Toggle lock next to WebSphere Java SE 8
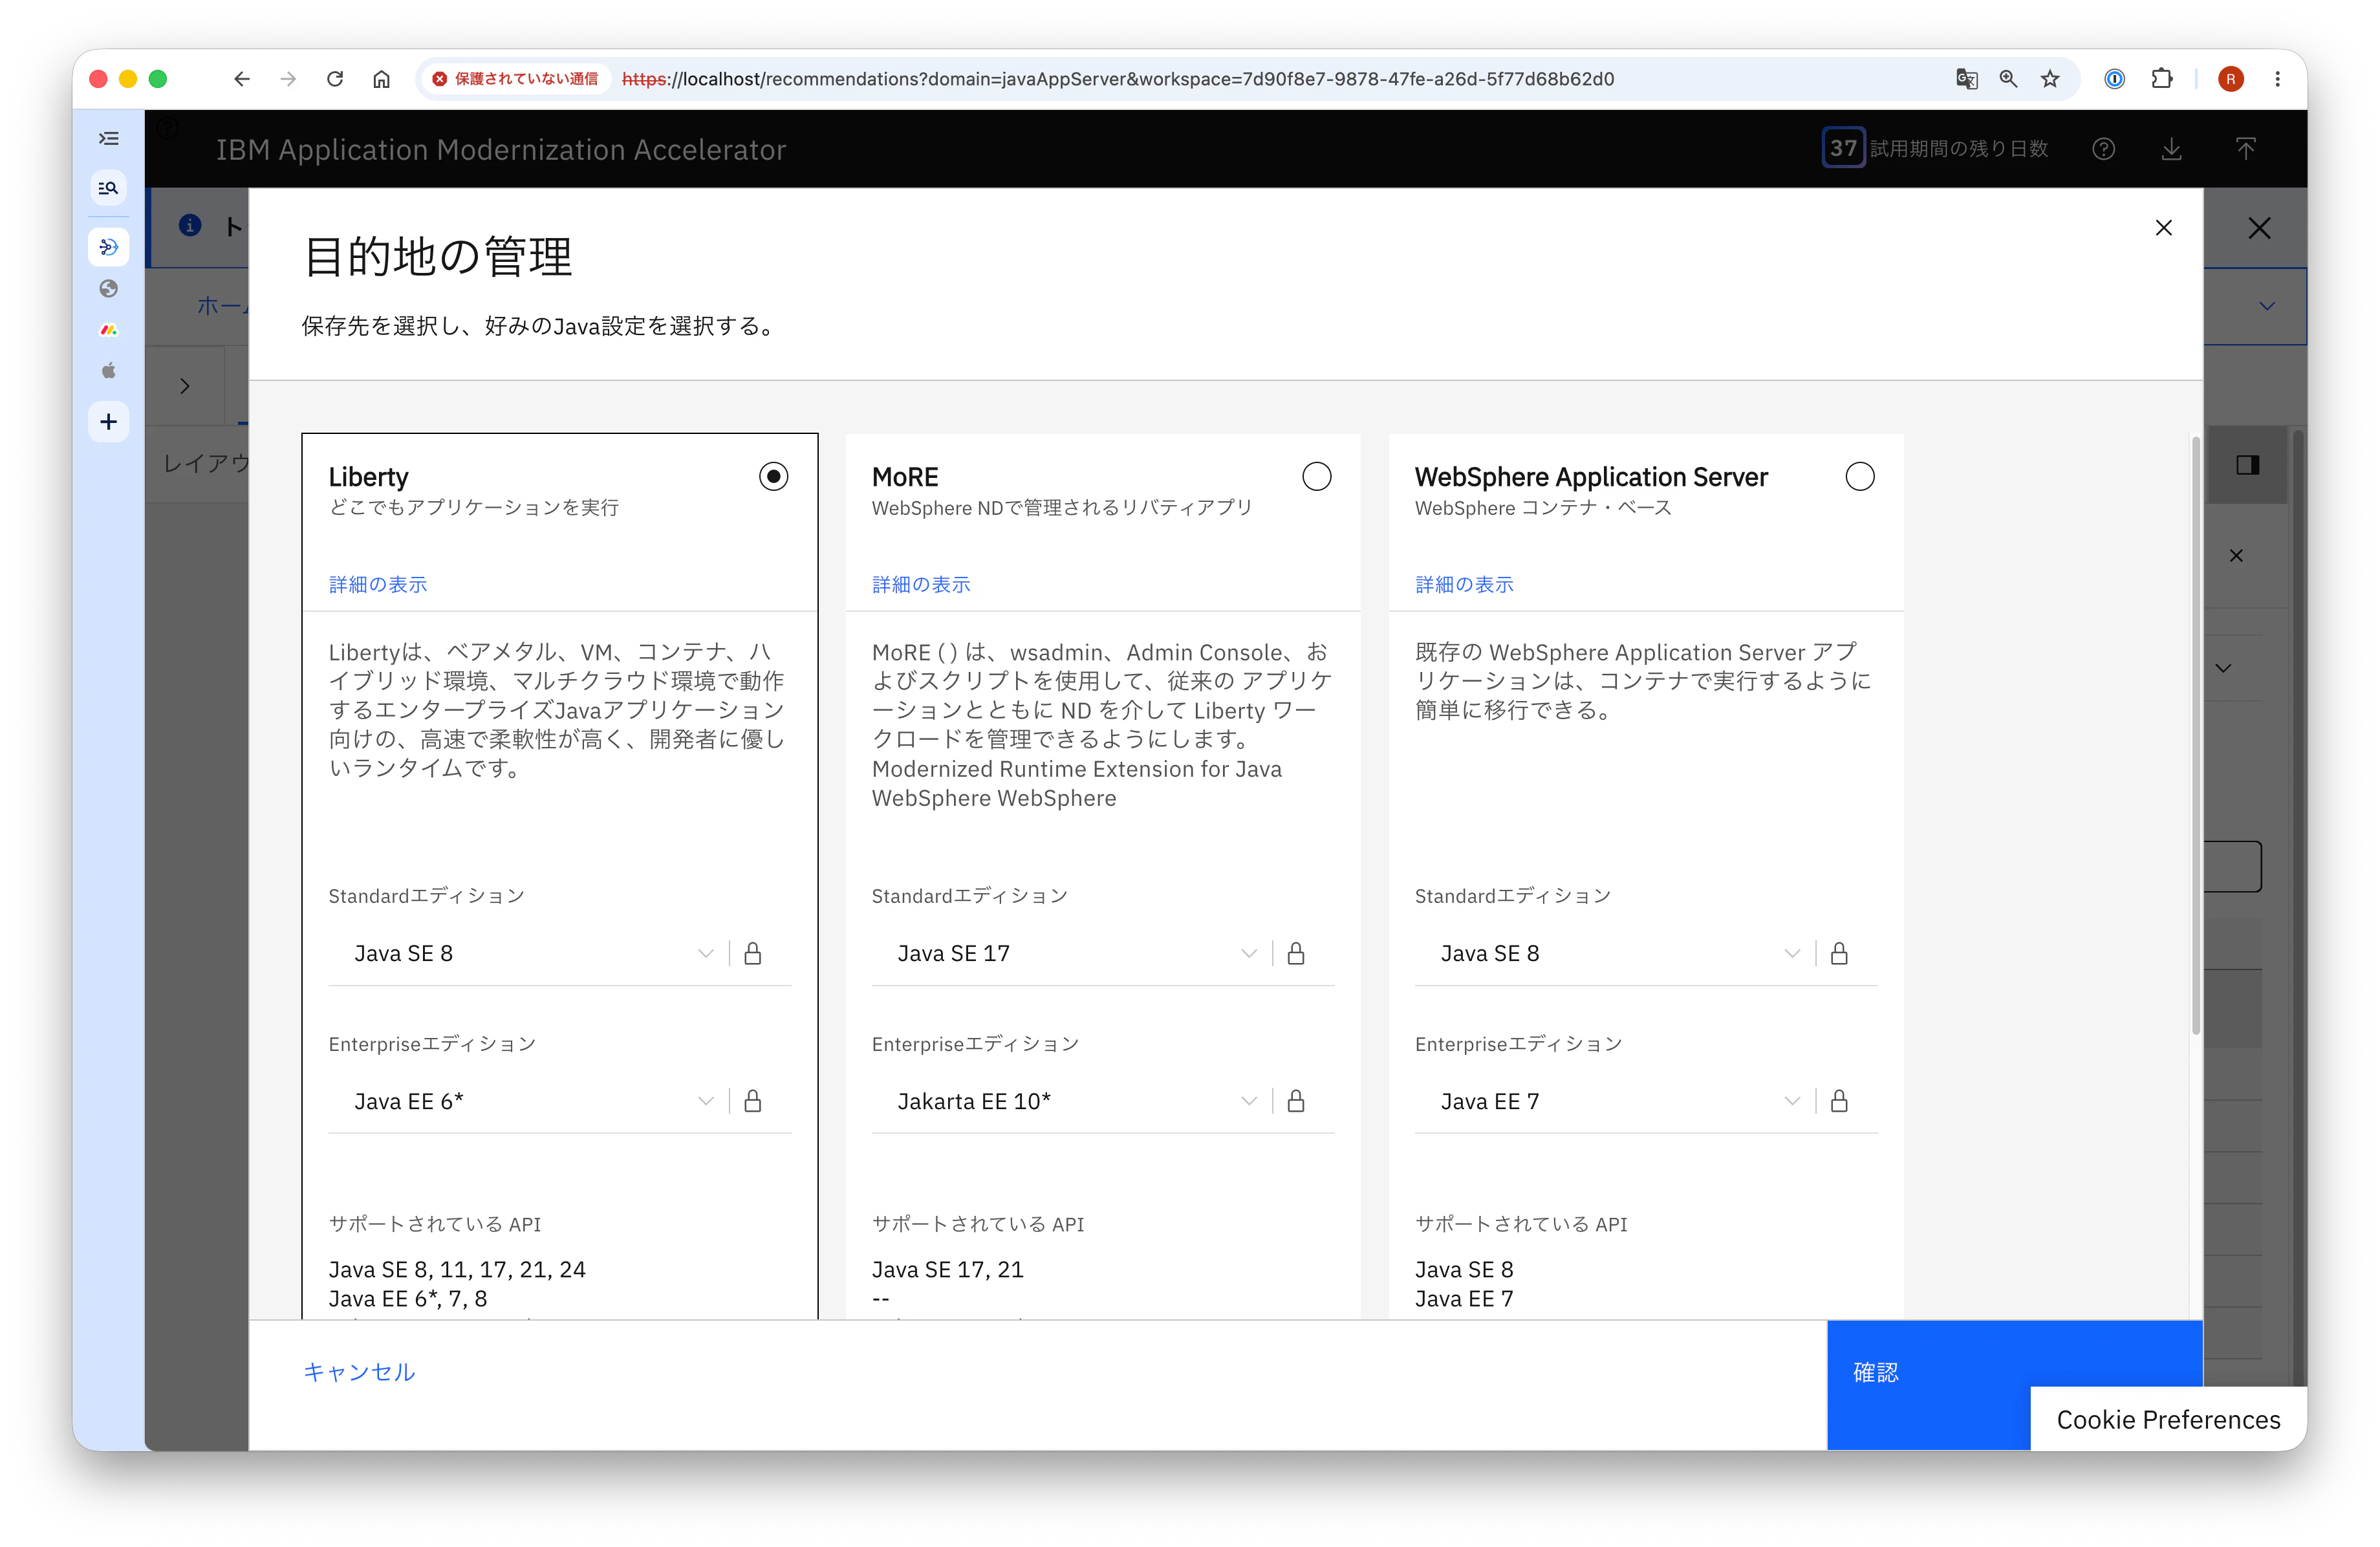2380x1547 pixels. click(1839, 953)
